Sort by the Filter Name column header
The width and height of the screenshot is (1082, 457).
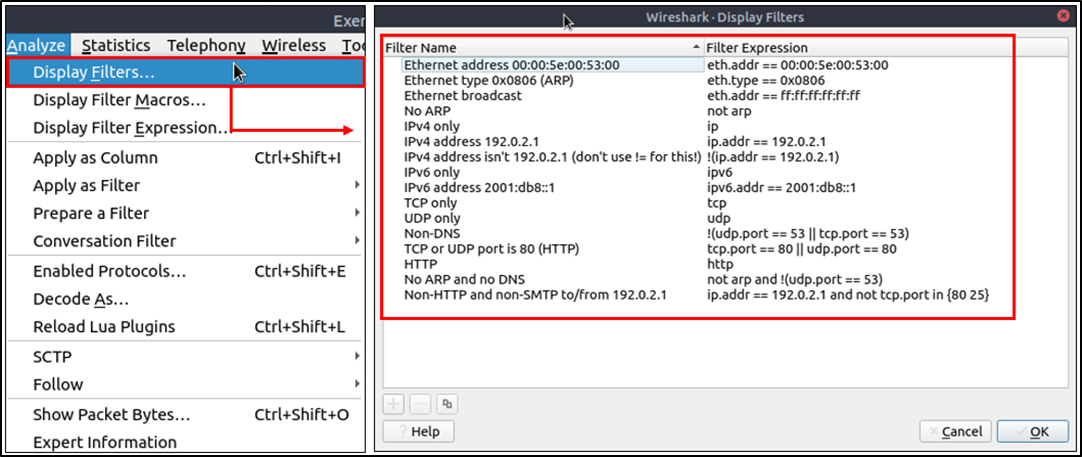point(543,48)
